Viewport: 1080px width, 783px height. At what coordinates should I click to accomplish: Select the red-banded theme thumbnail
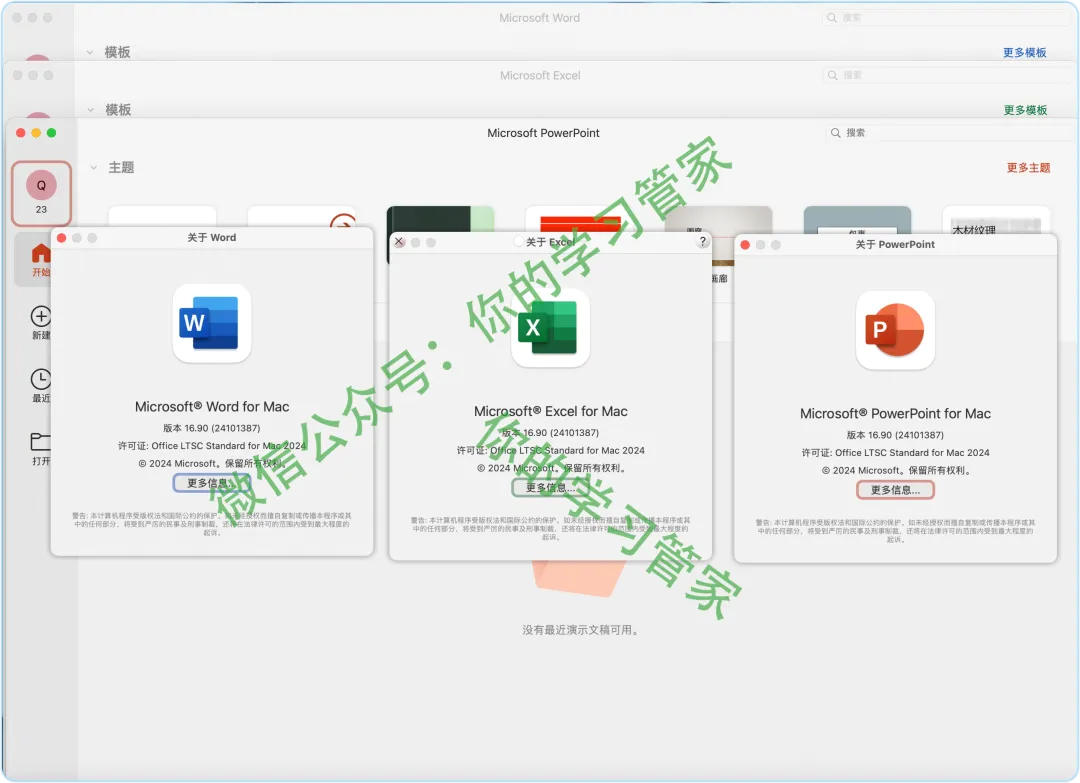point(580,219)
